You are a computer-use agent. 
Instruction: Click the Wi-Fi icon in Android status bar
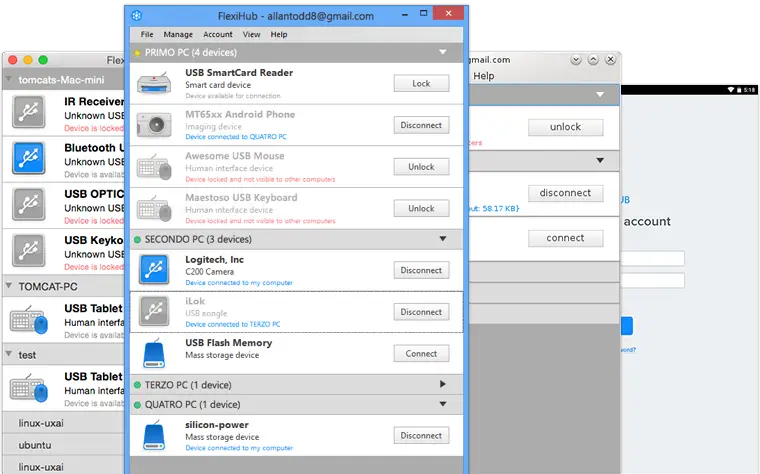pyautogui.click(x=731, y=90)
